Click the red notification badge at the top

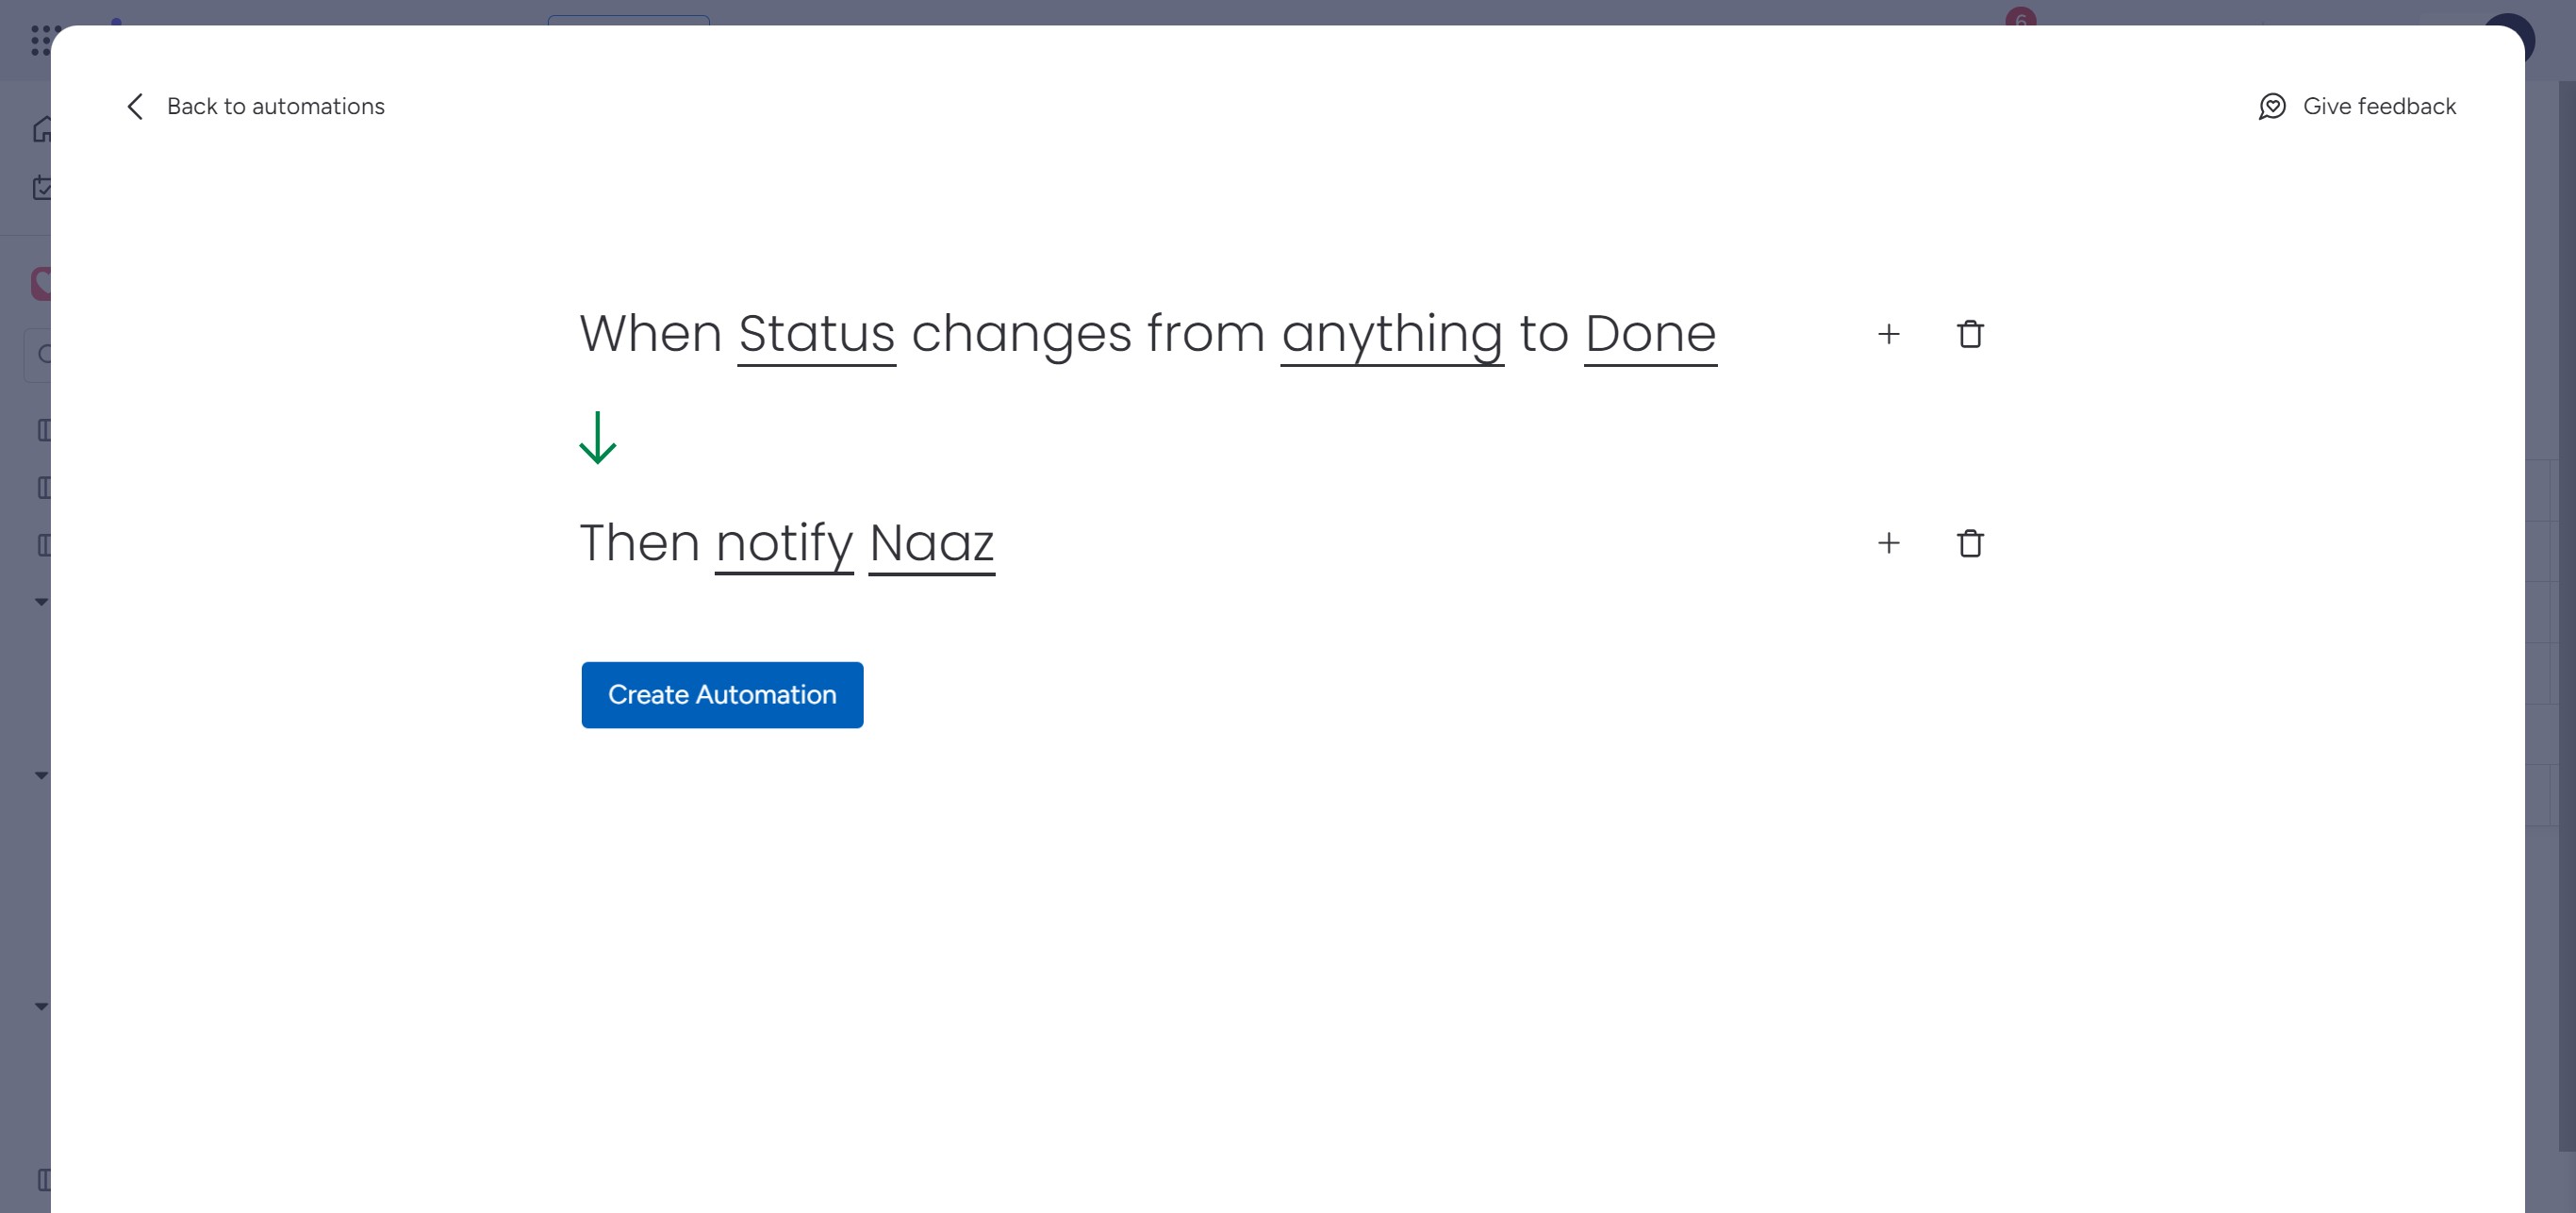[x=2020, y=18]
